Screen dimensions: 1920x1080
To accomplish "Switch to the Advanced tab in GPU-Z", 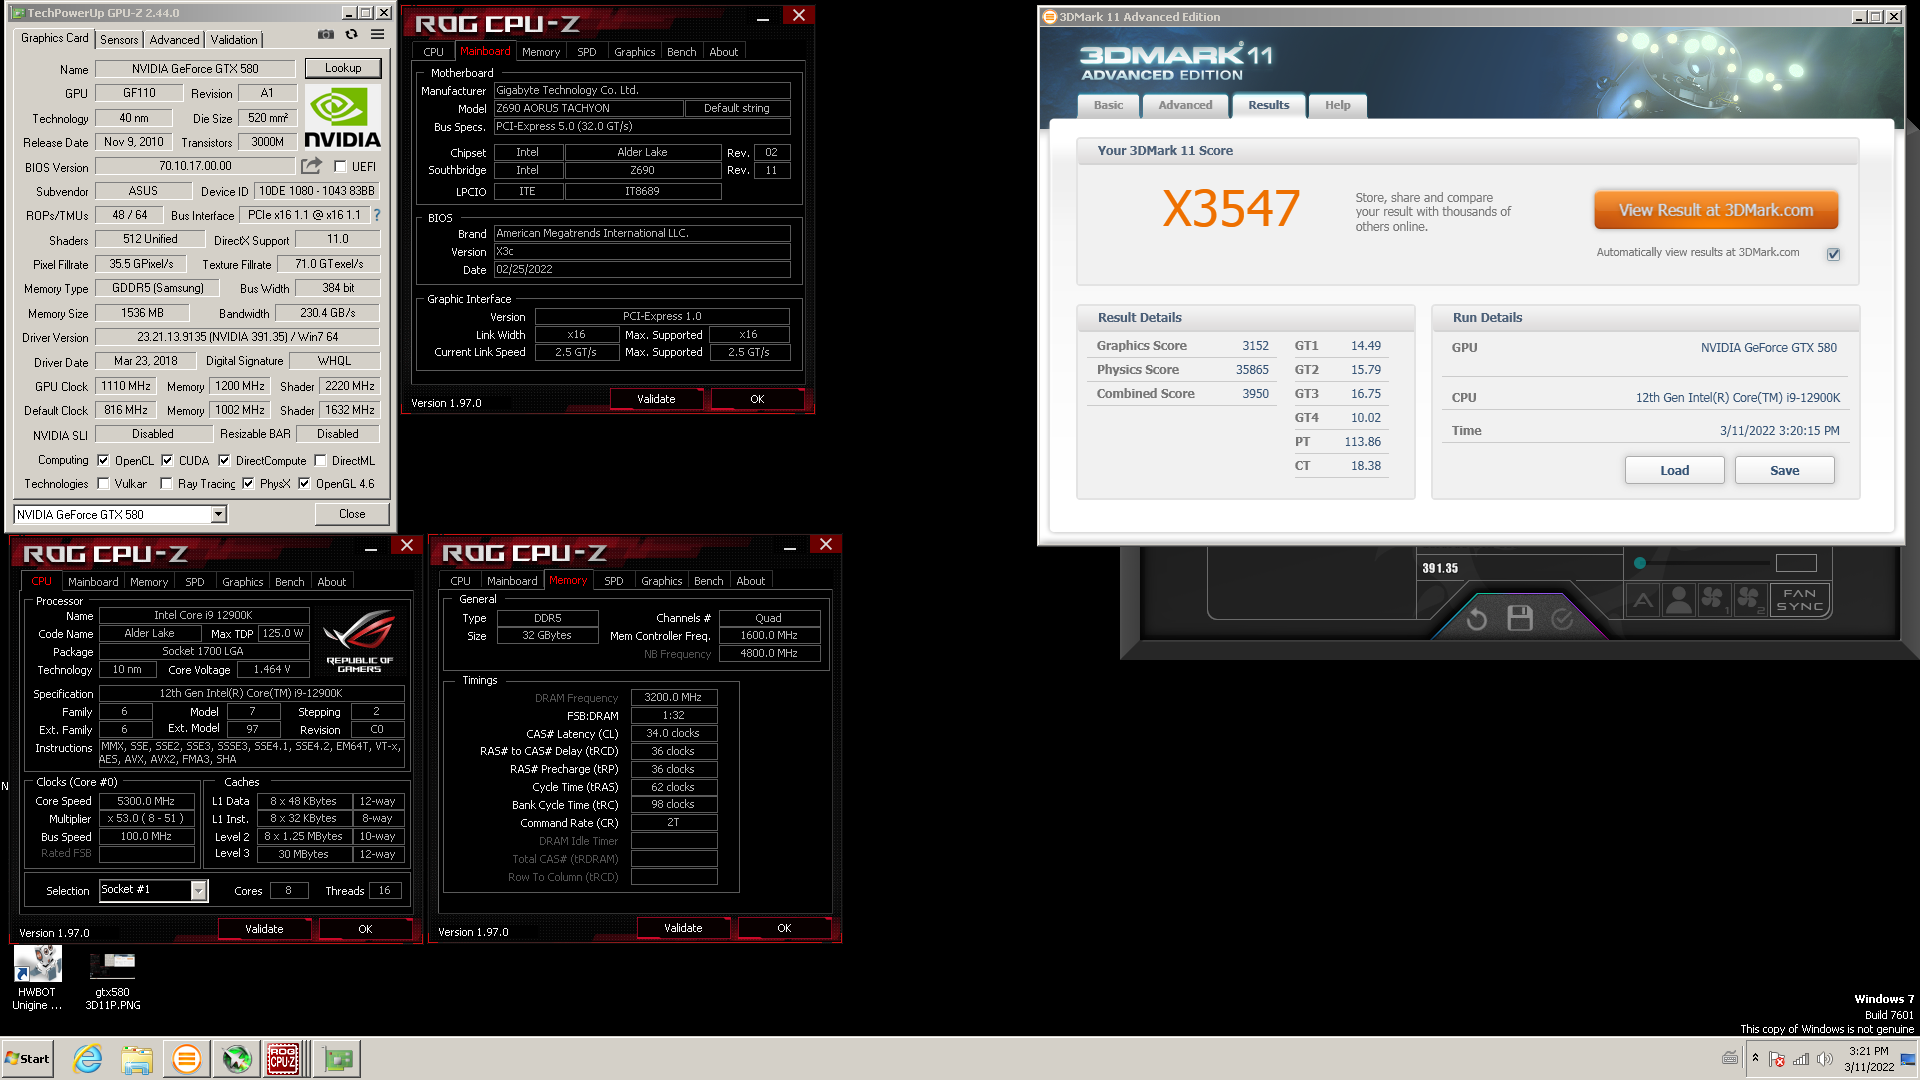I will (x=174, y=40).
